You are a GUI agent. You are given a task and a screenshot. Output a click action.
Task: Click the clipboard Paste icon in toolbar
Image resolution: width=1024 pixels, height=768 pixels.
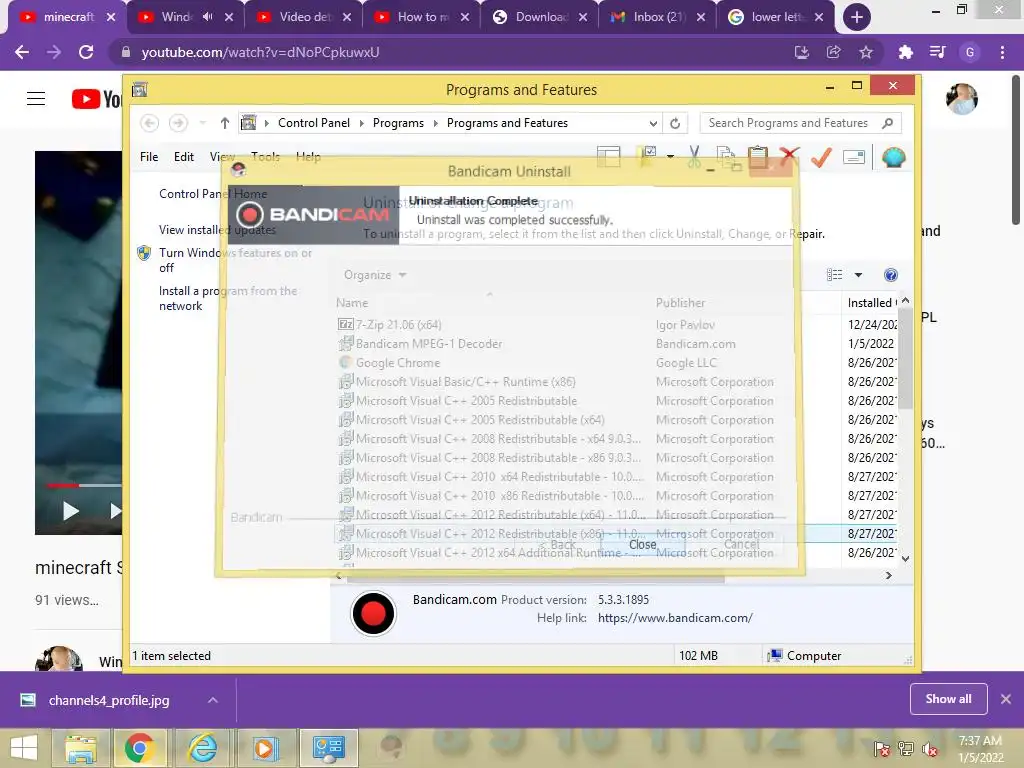pos(758,157)
